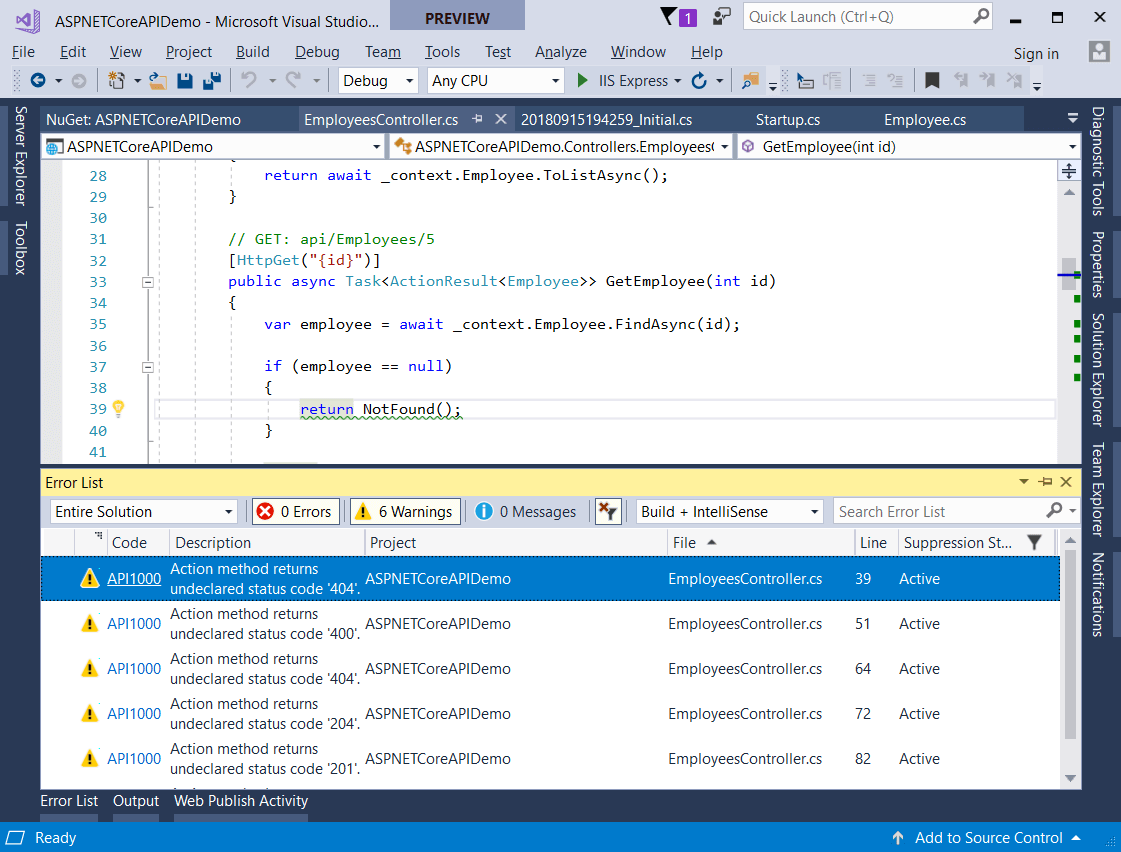
Task: Close the EmployeesController.cs tab
Action: 501,119
